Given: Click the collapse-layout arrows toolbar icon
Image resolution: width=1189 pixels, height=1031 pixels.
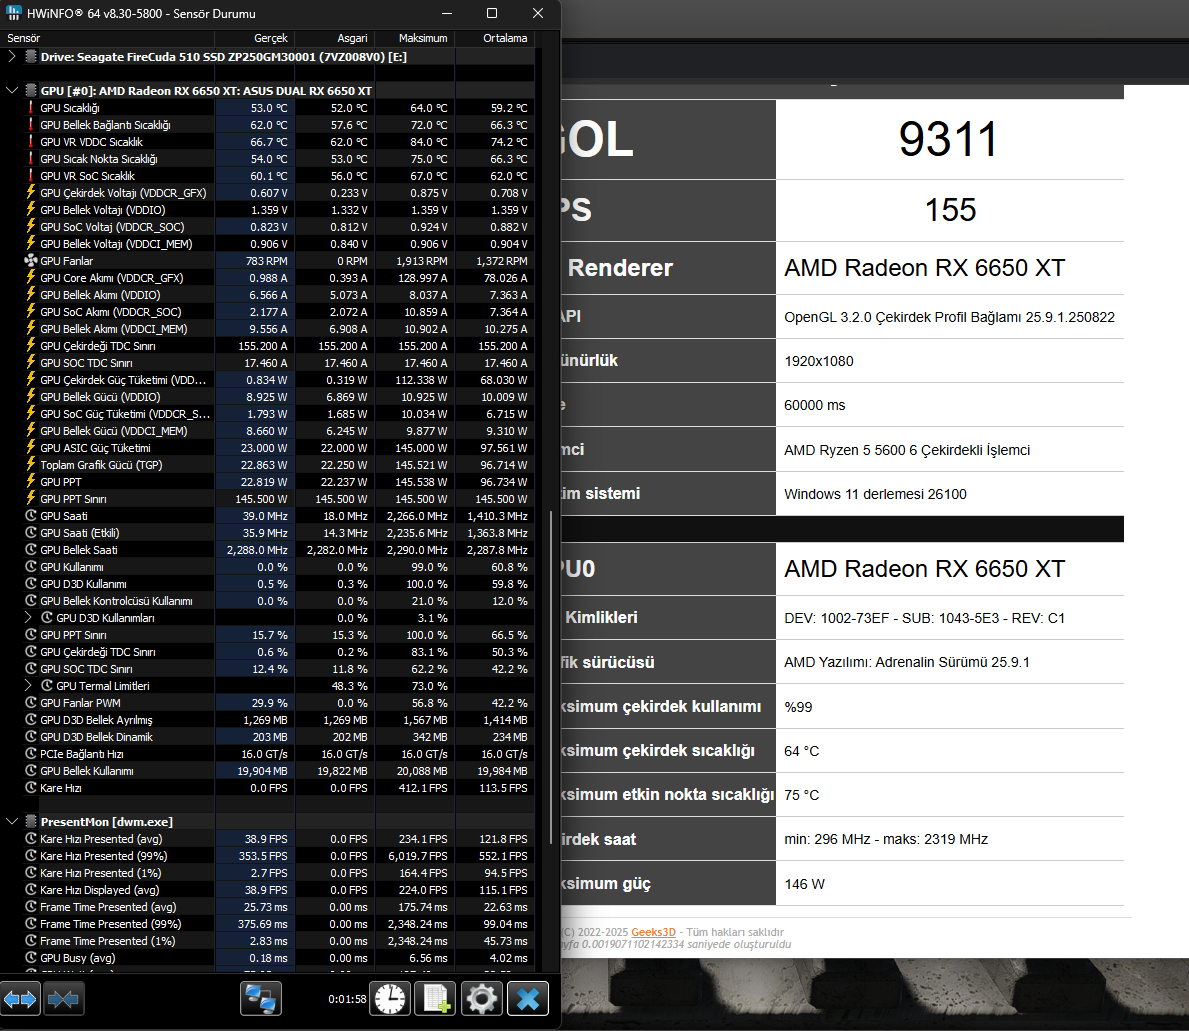Looking at the screenshot, I should coord(64,999).
